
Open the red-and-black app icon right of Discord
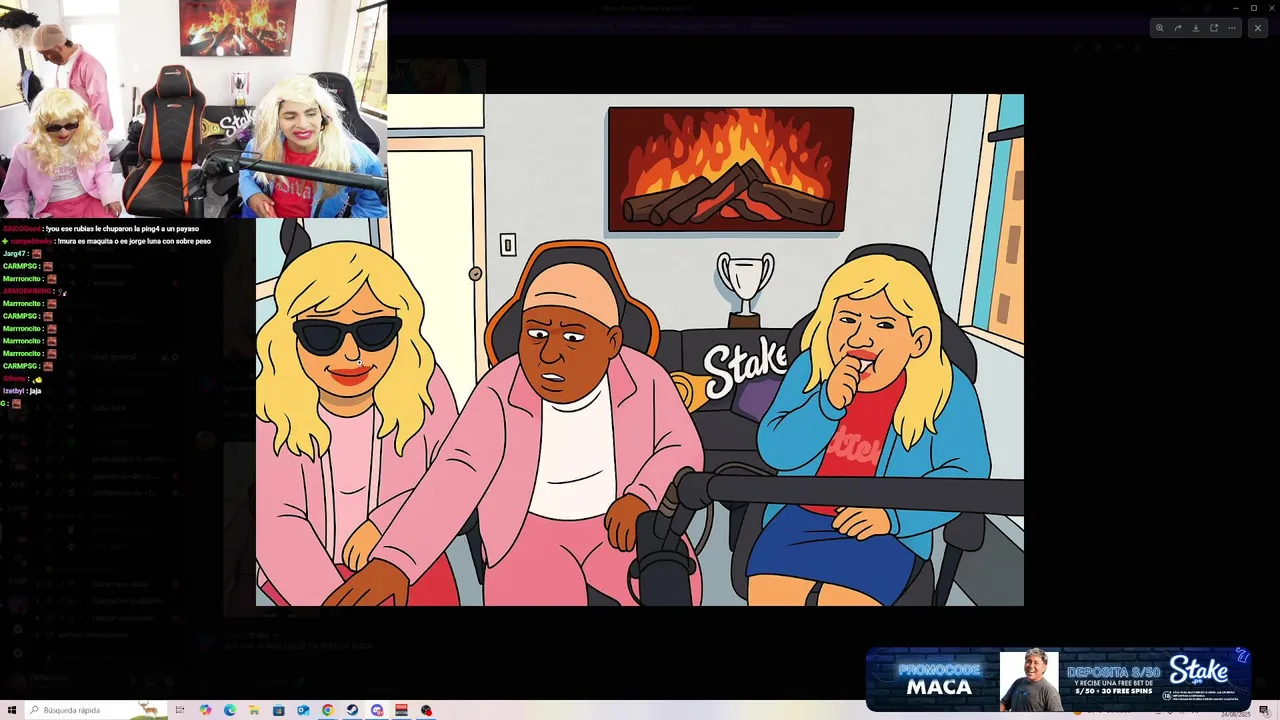pyautogui.click(x=401, y=710)
